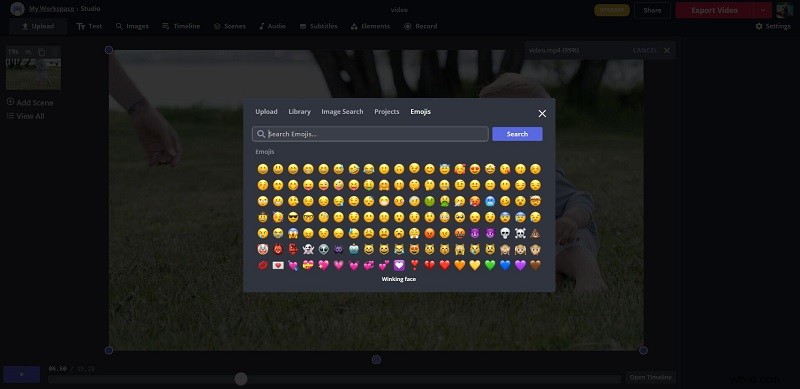Close the emoji picker dialog

(x=542, y=113)
